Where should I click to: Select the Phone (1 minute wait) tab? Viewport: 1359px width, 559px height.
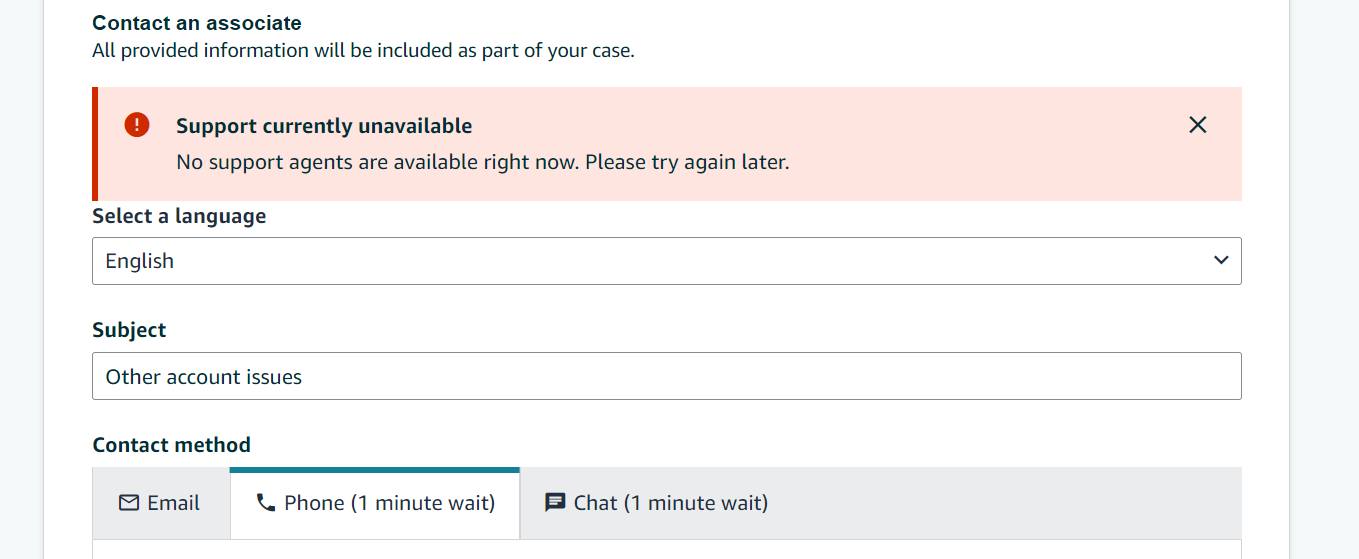(x=375, y=503)
